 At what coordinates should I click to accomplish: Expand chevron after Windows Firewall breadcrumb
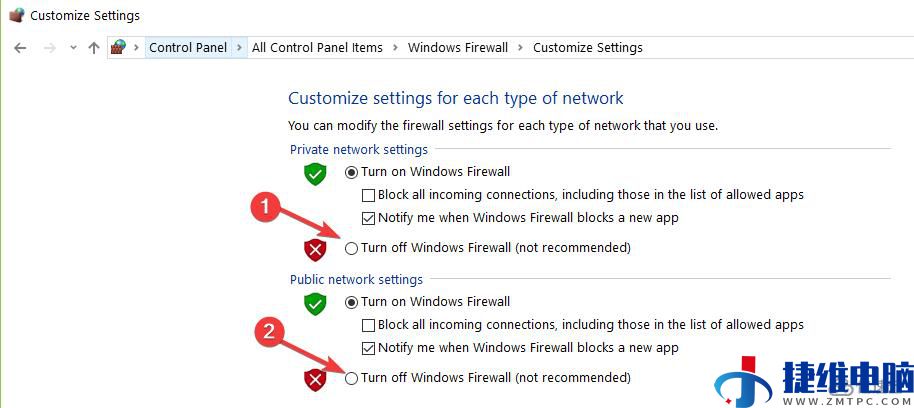[x=521, y=47]
